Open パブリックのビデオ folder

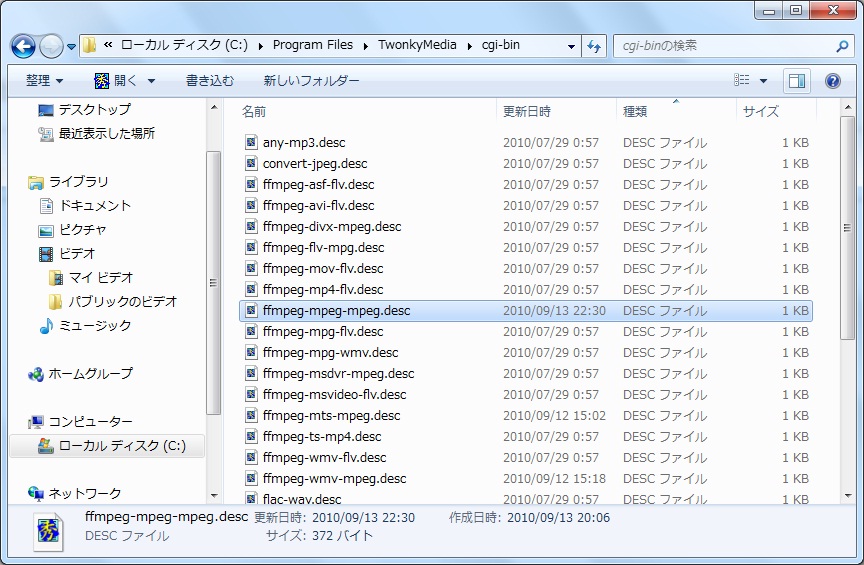tap(113, 302)
